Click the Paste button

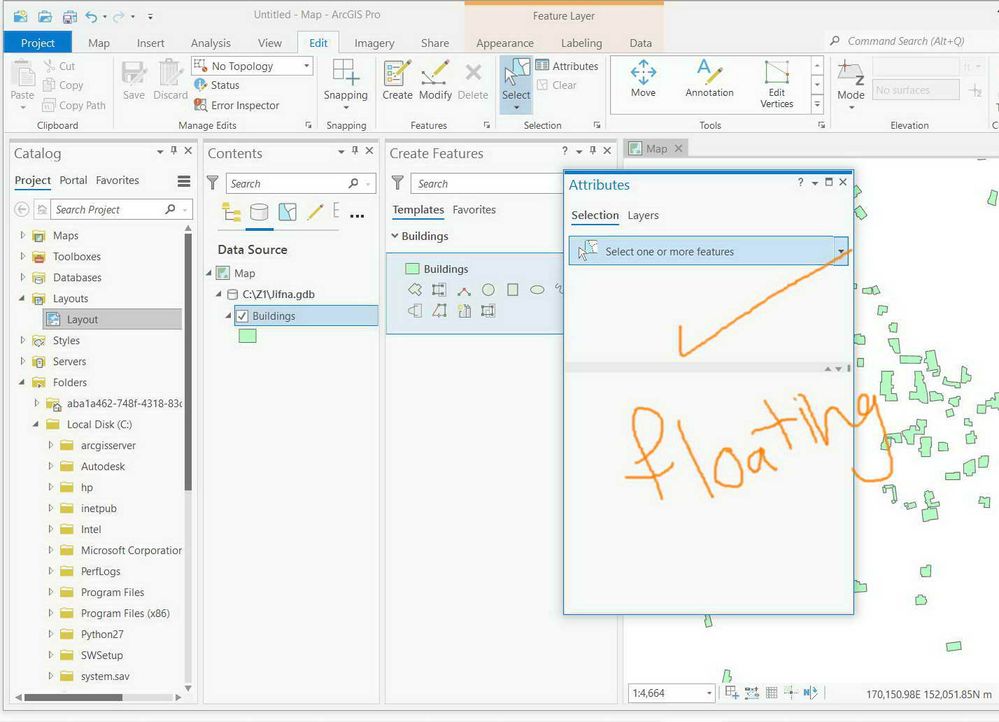pos(22,83)
